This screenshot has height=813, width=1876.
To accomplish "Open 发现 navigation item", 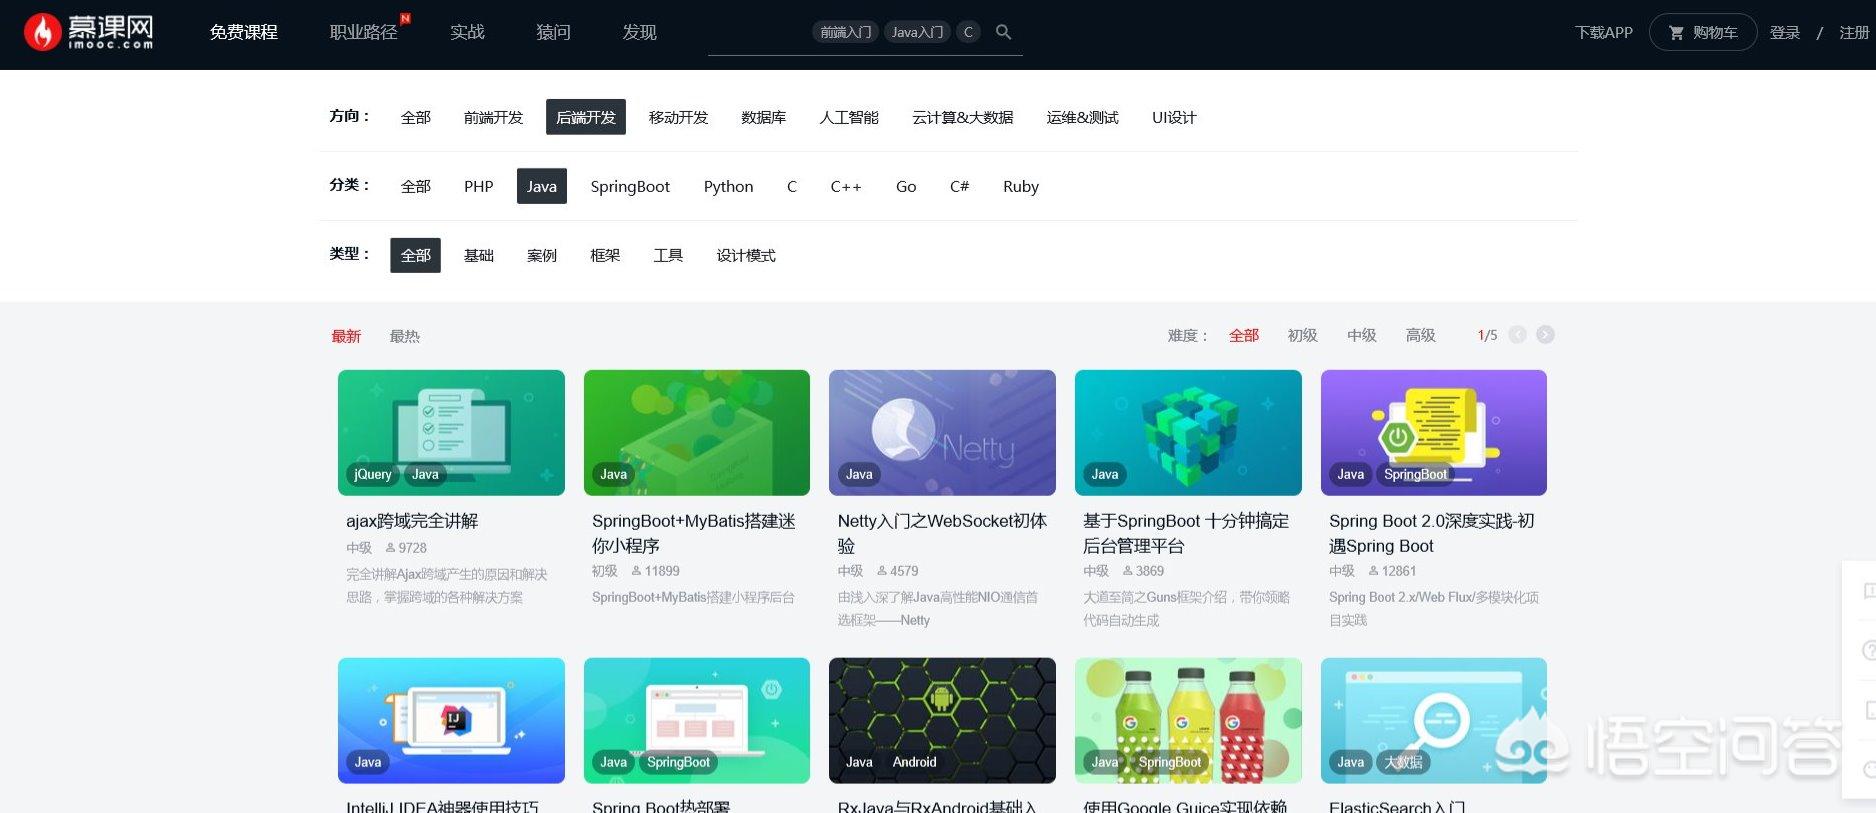I will [639, 32].
